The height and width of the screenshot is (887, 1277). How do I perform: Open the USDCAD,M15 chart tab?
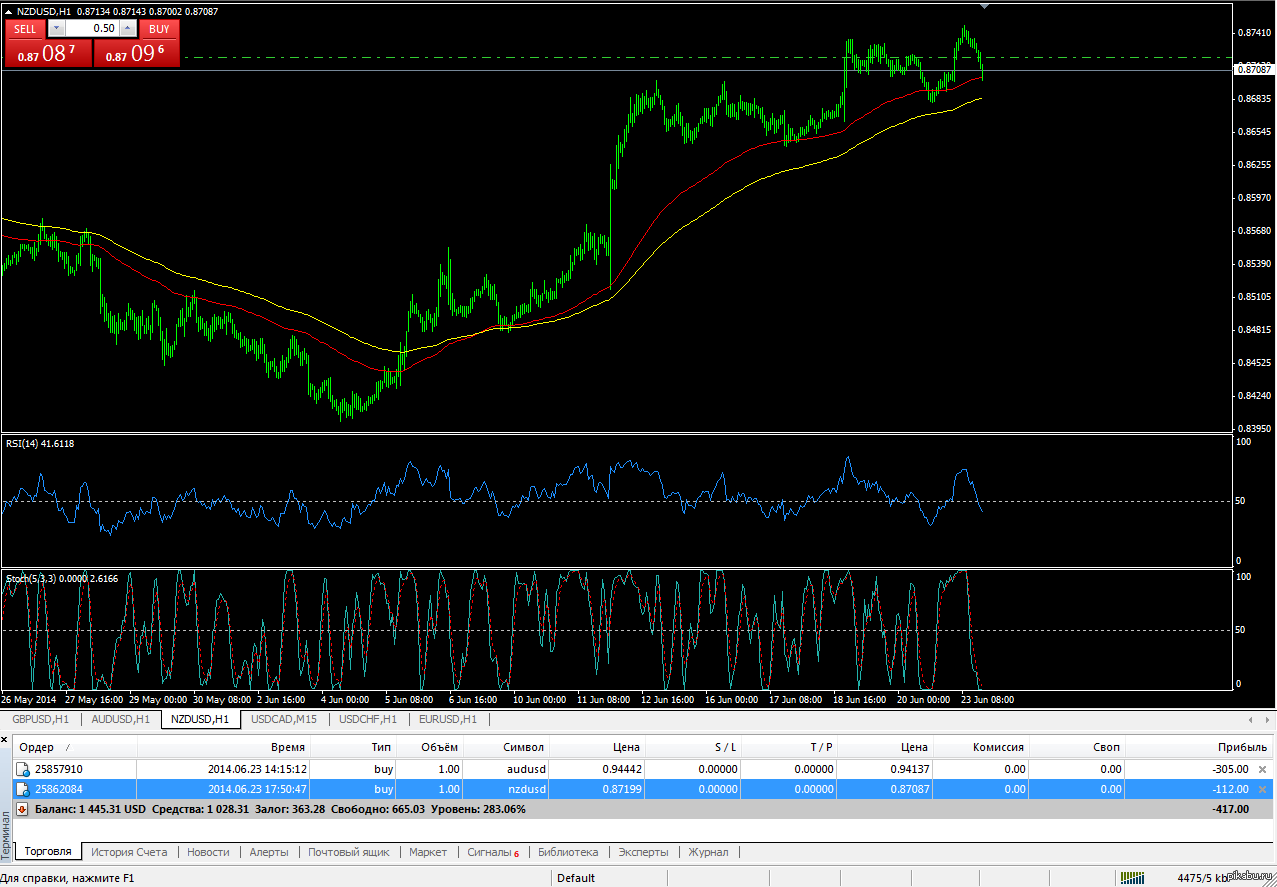click(284, 719)
